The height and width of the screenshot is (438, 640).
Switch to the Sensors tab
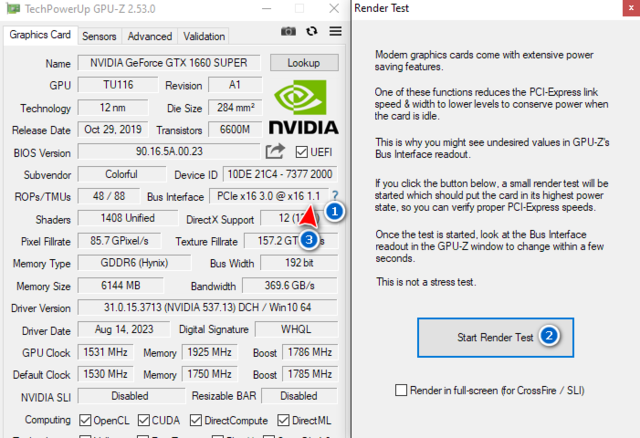pyautogui.click(x=99, y=36)
